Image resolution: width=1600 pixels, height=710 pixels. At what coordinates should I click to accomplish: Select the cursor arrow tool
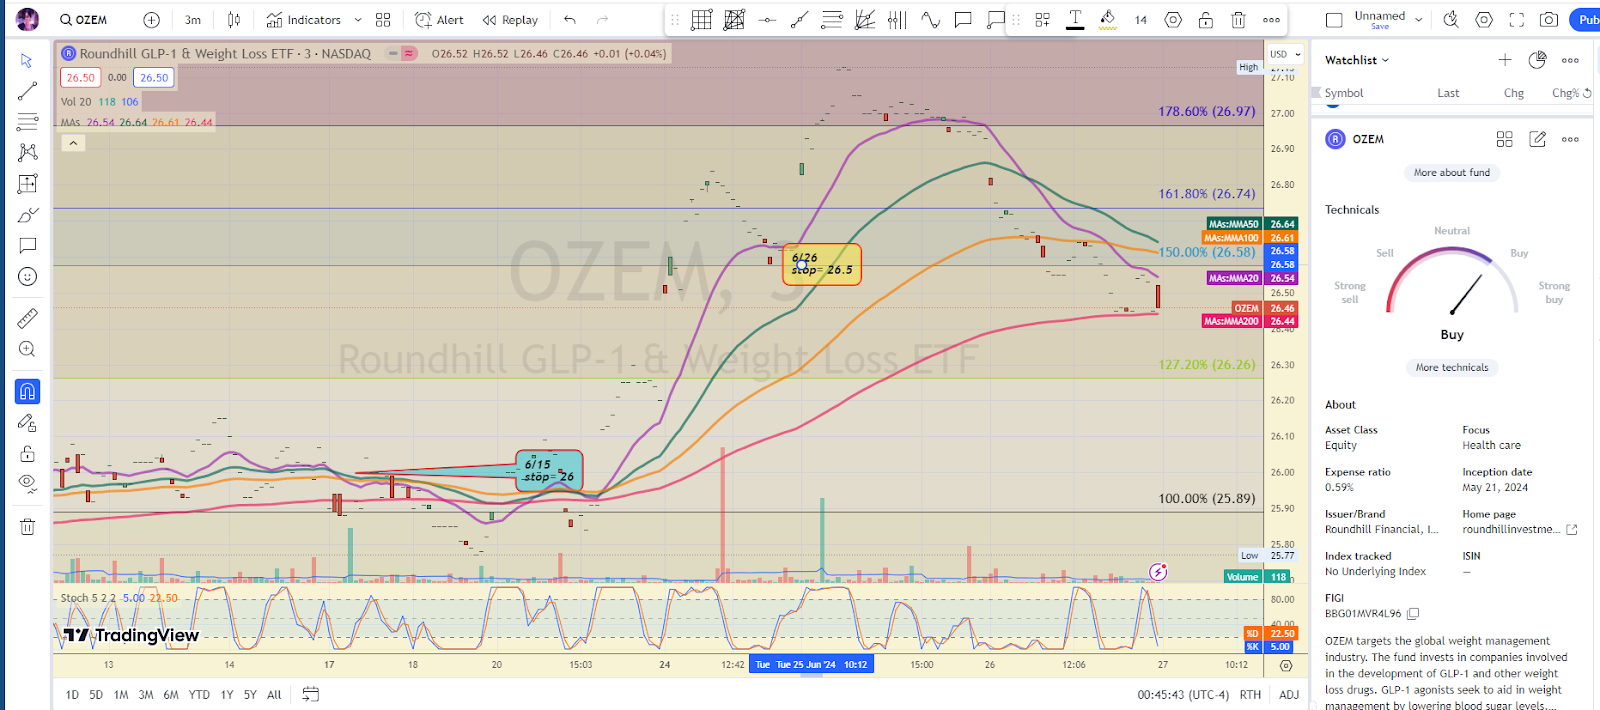click(x=27, y=61)
